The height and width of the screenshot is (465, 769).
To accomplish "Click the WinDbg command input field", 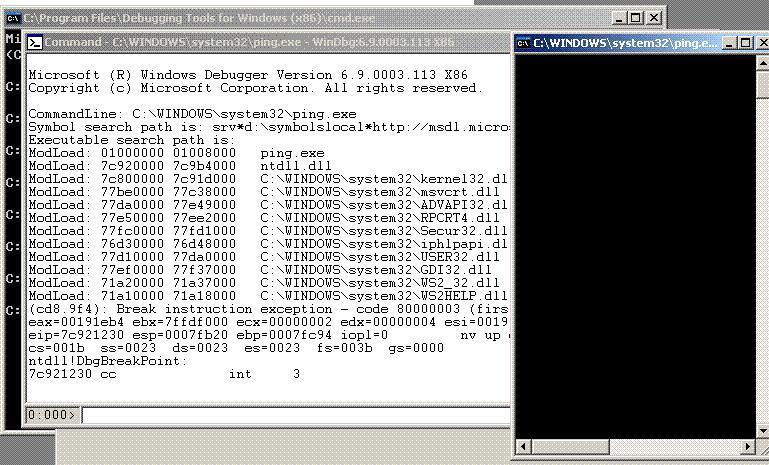I will [296, 415].
